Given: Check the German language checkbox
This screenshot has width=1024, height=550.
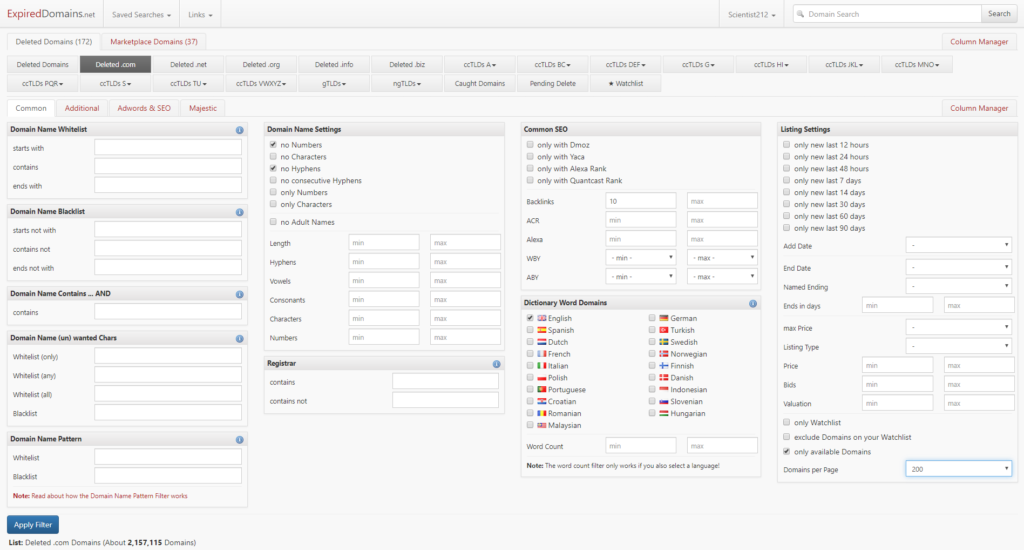Looking at the screenshot, I should coord(652,318).
